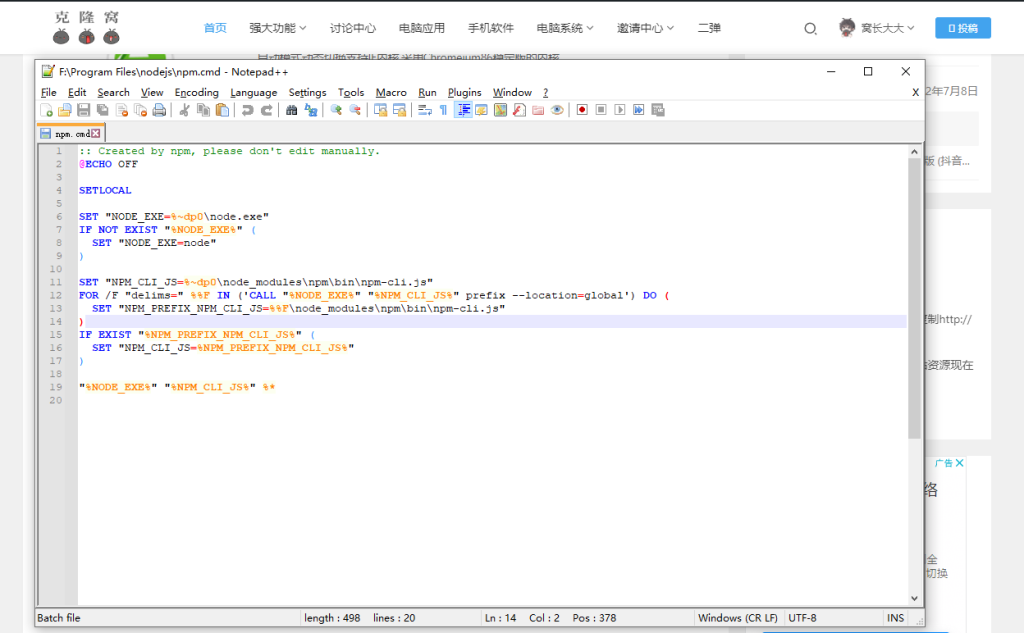
Task: Click Windows (CR LF) in status bar
Action: click(x=737, y=618)
